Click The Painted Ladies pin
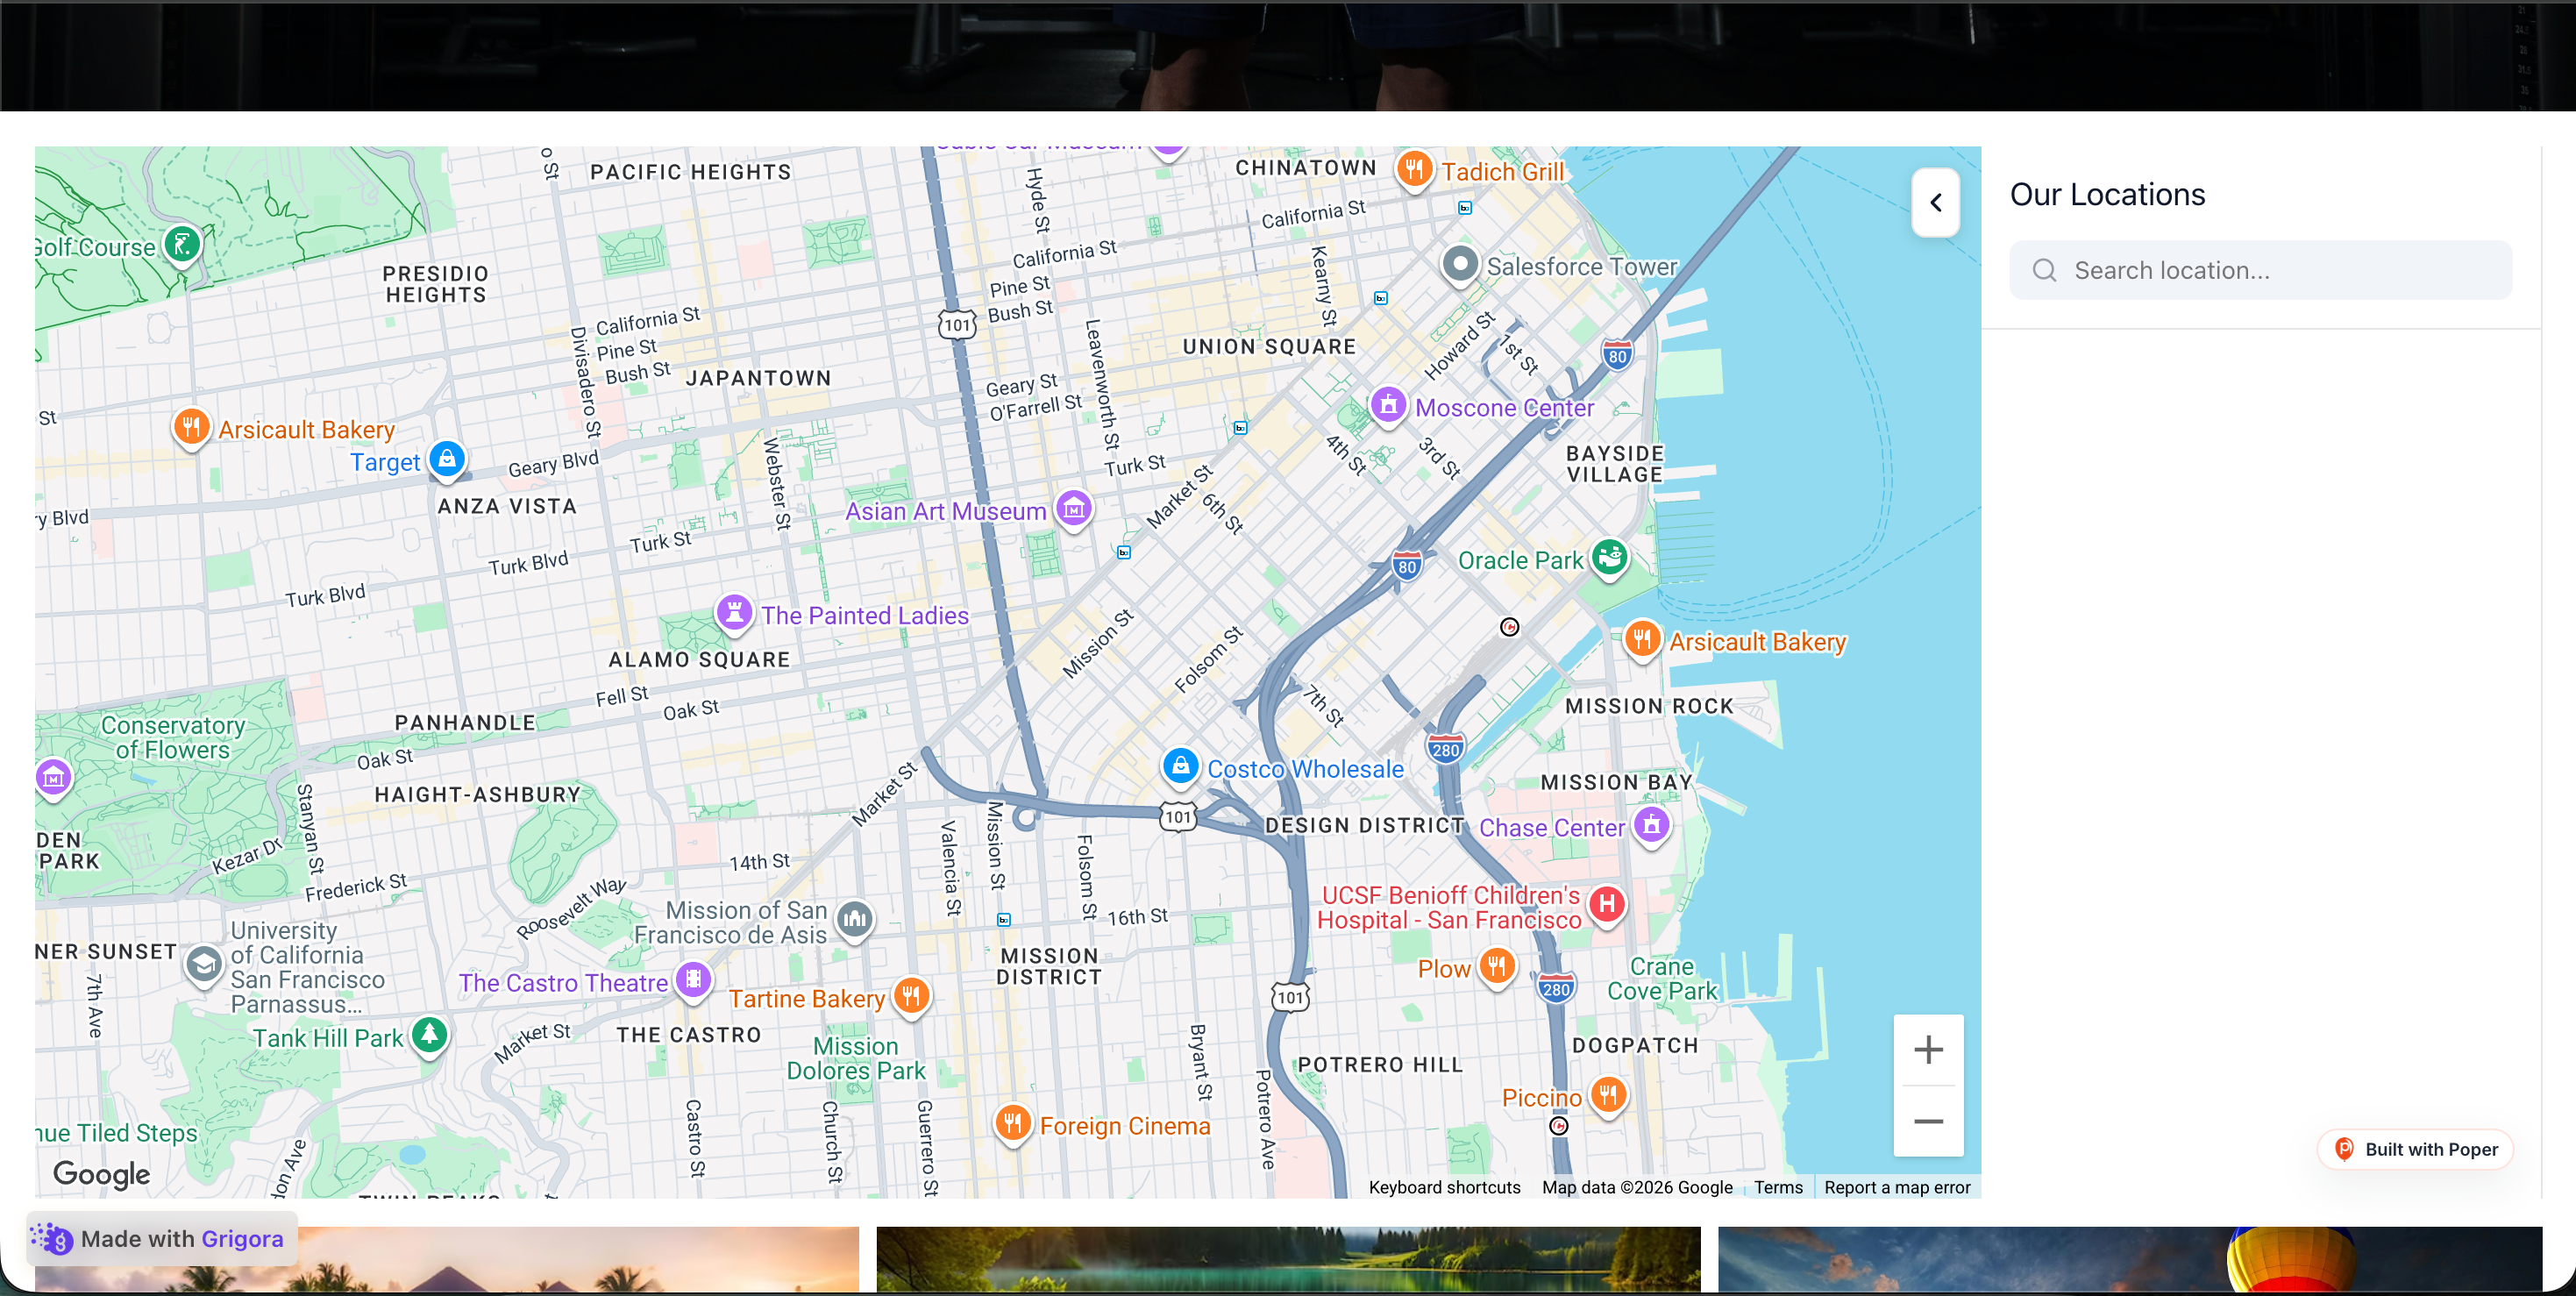2576x1296 pixels. 734,613
